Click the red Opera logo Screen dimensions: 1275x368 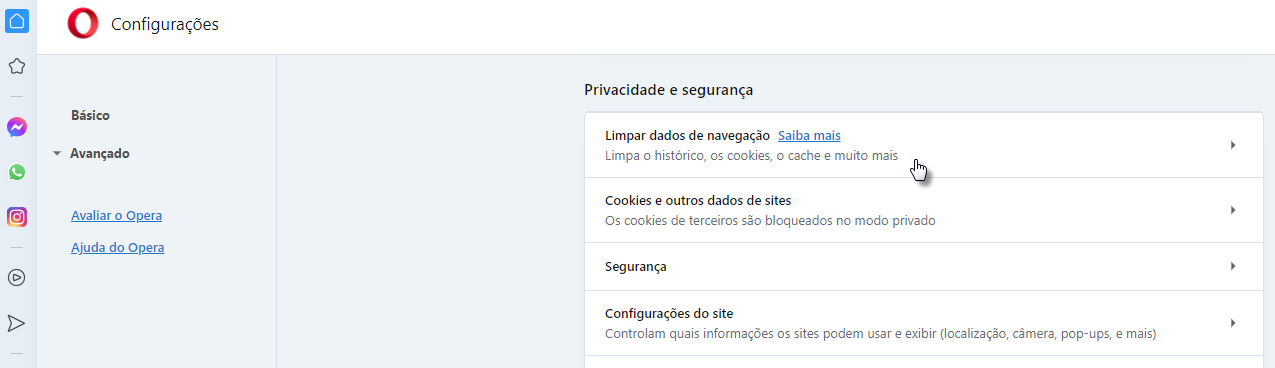point(82,24)
